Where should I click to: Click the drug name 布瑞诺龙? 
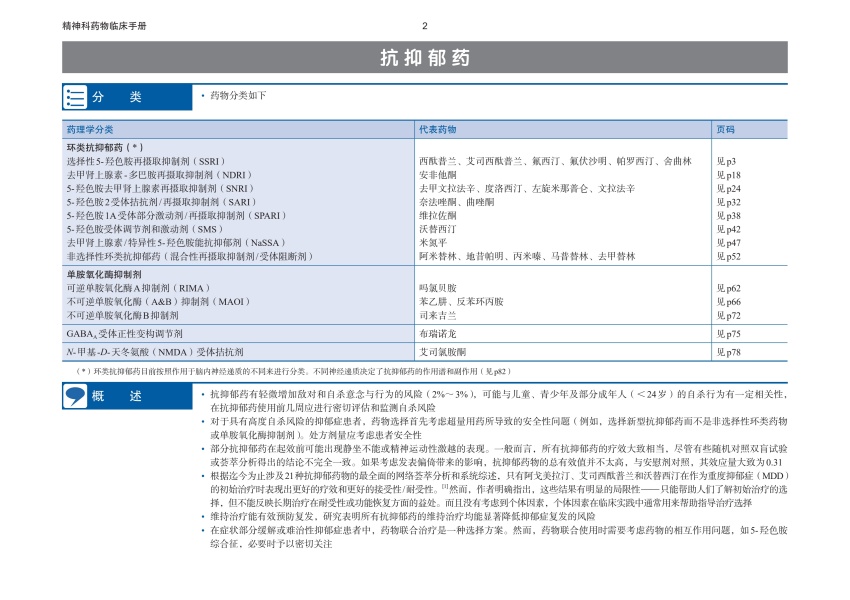pyautogui.click(x=437, y=333)
